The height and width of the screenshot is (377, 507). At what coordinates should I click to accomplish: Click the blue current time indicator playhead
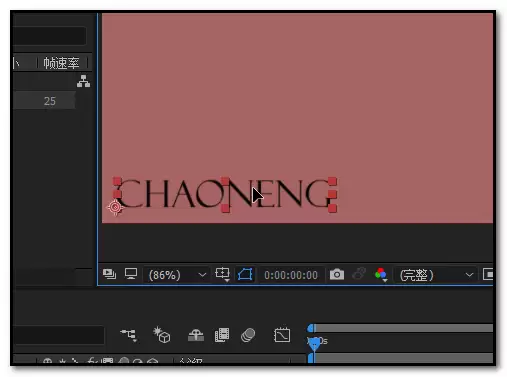click(314, 343)
